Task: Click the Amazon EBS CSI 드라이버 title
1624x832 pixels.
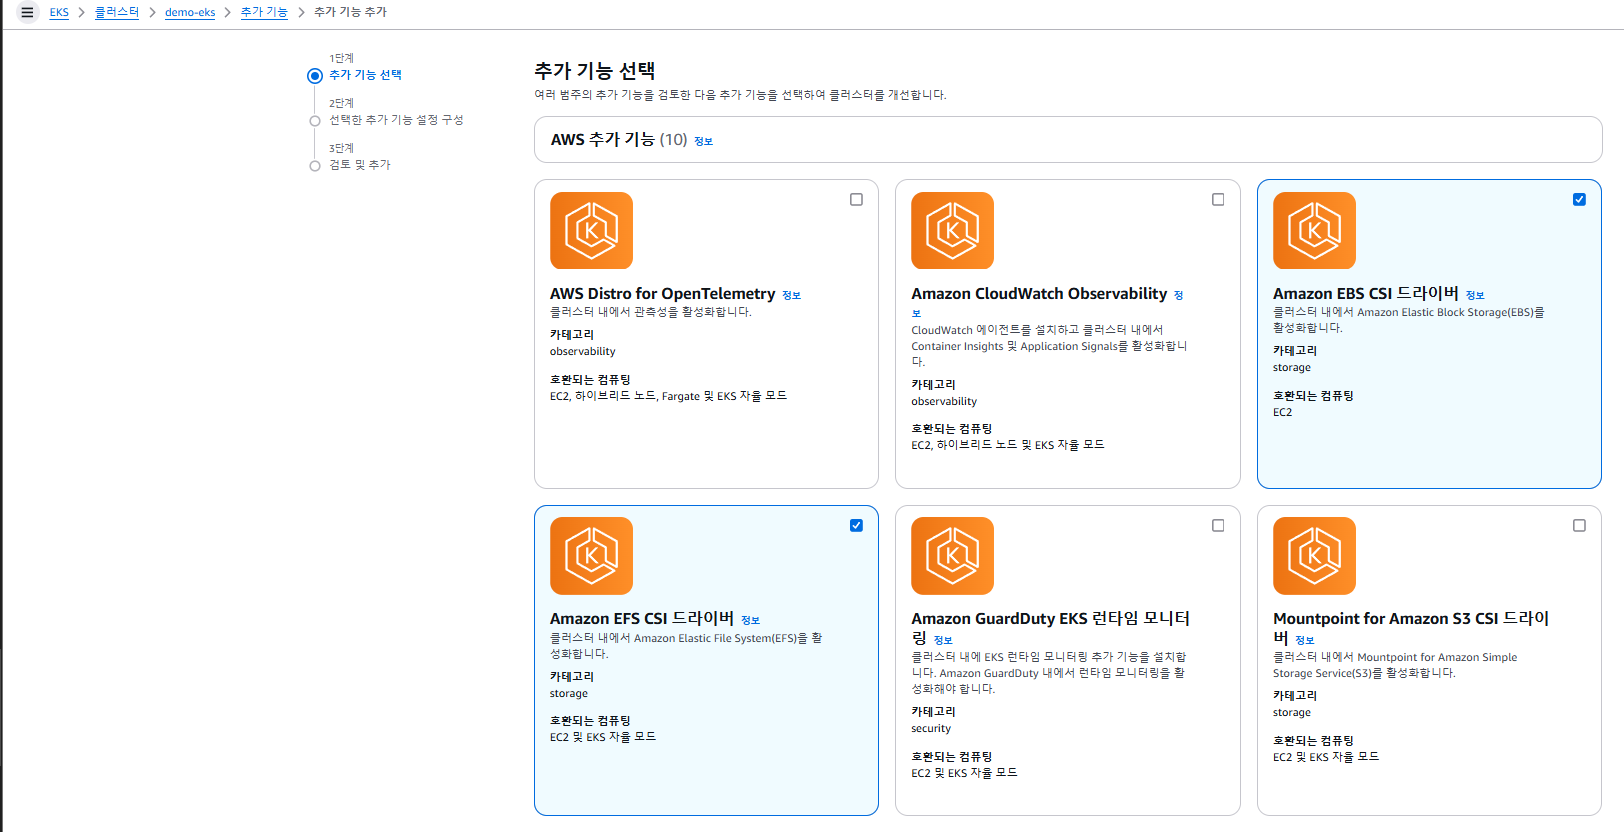Action: point(1366,293)
